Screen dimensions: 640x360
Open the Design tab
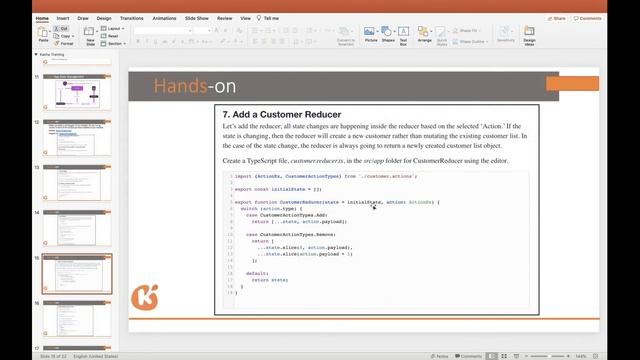pos(104,18)
